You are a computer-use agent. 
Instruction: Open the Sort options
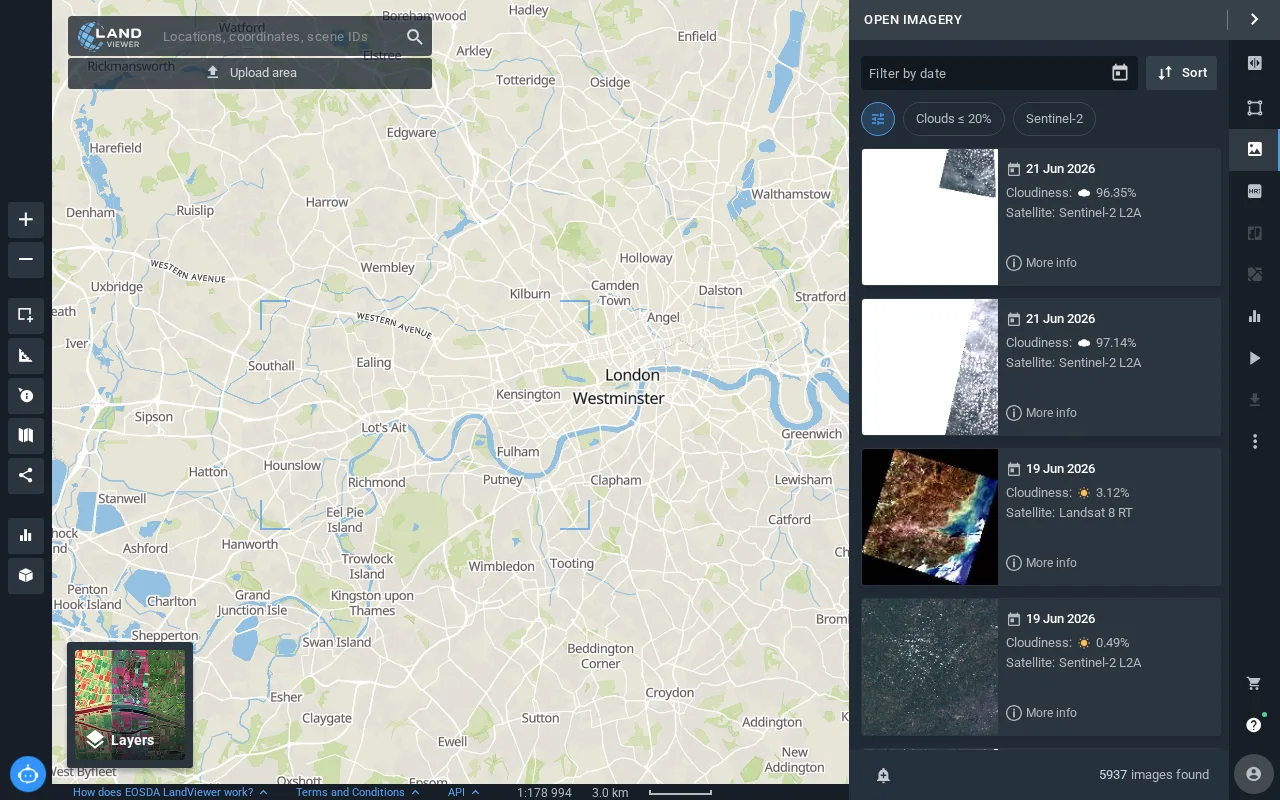pyautogui.click(x=1182, y=73)
